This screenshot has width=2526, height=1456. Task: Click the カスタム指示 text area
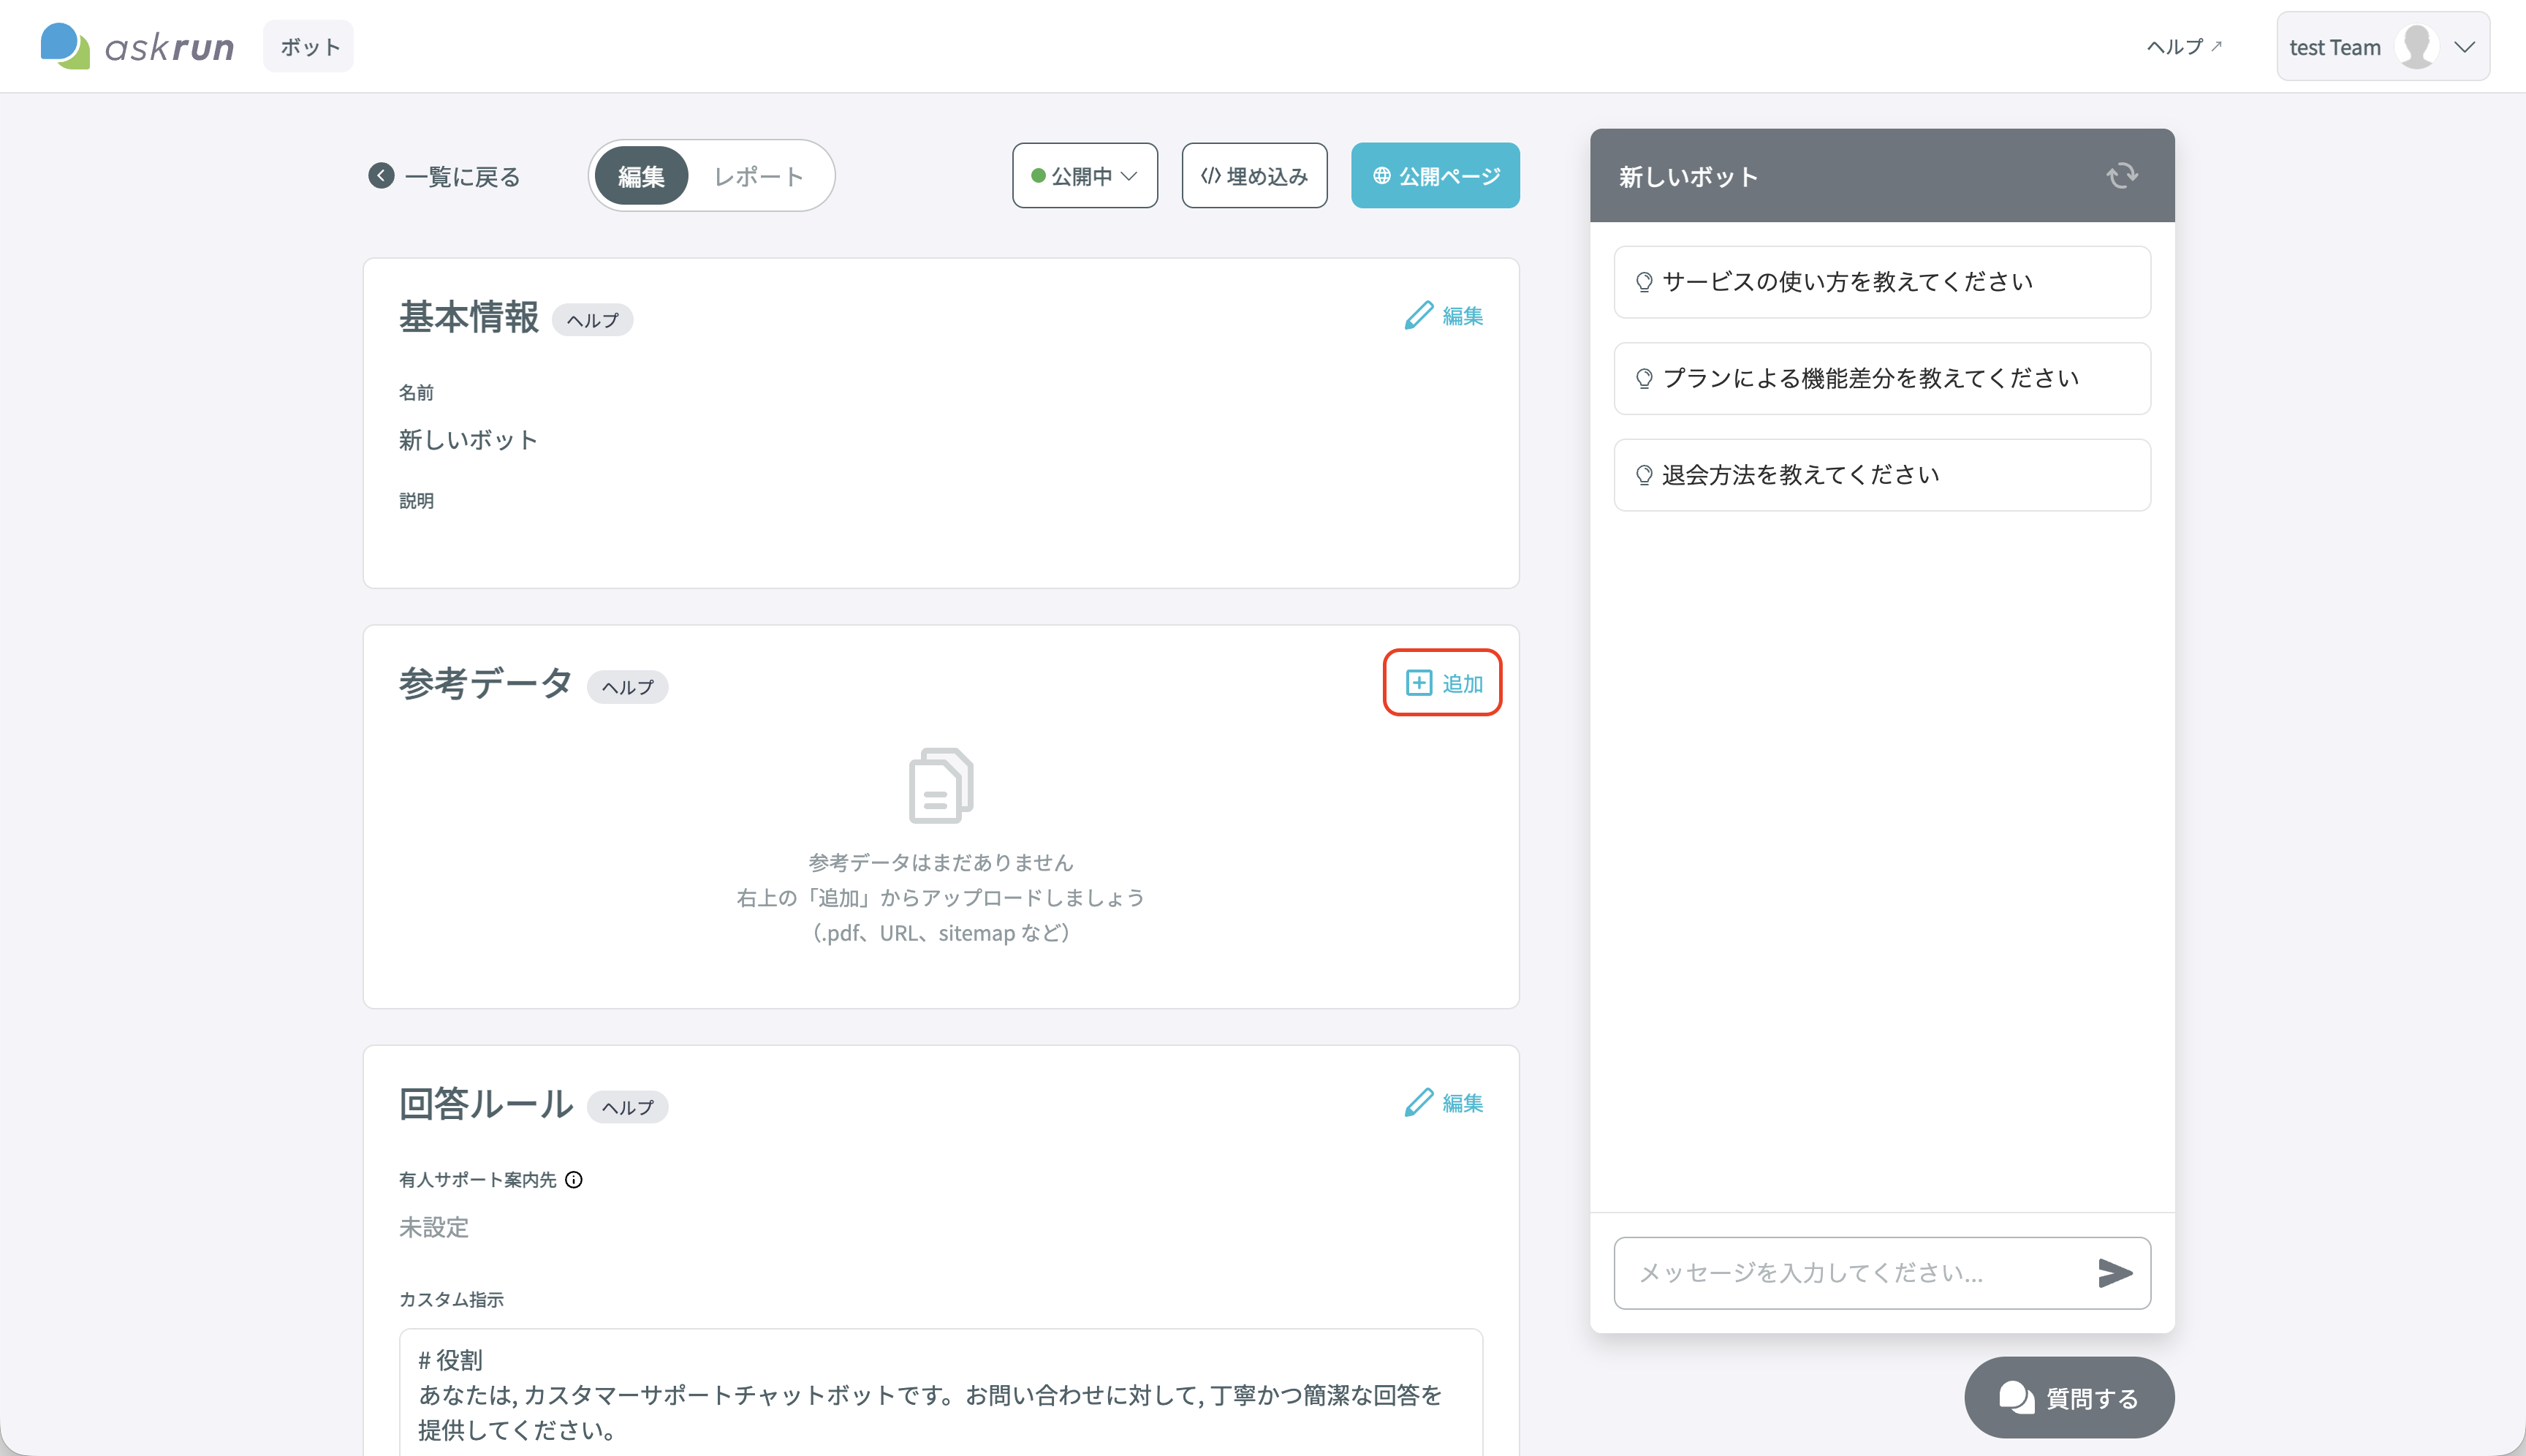click(940, 1392)
